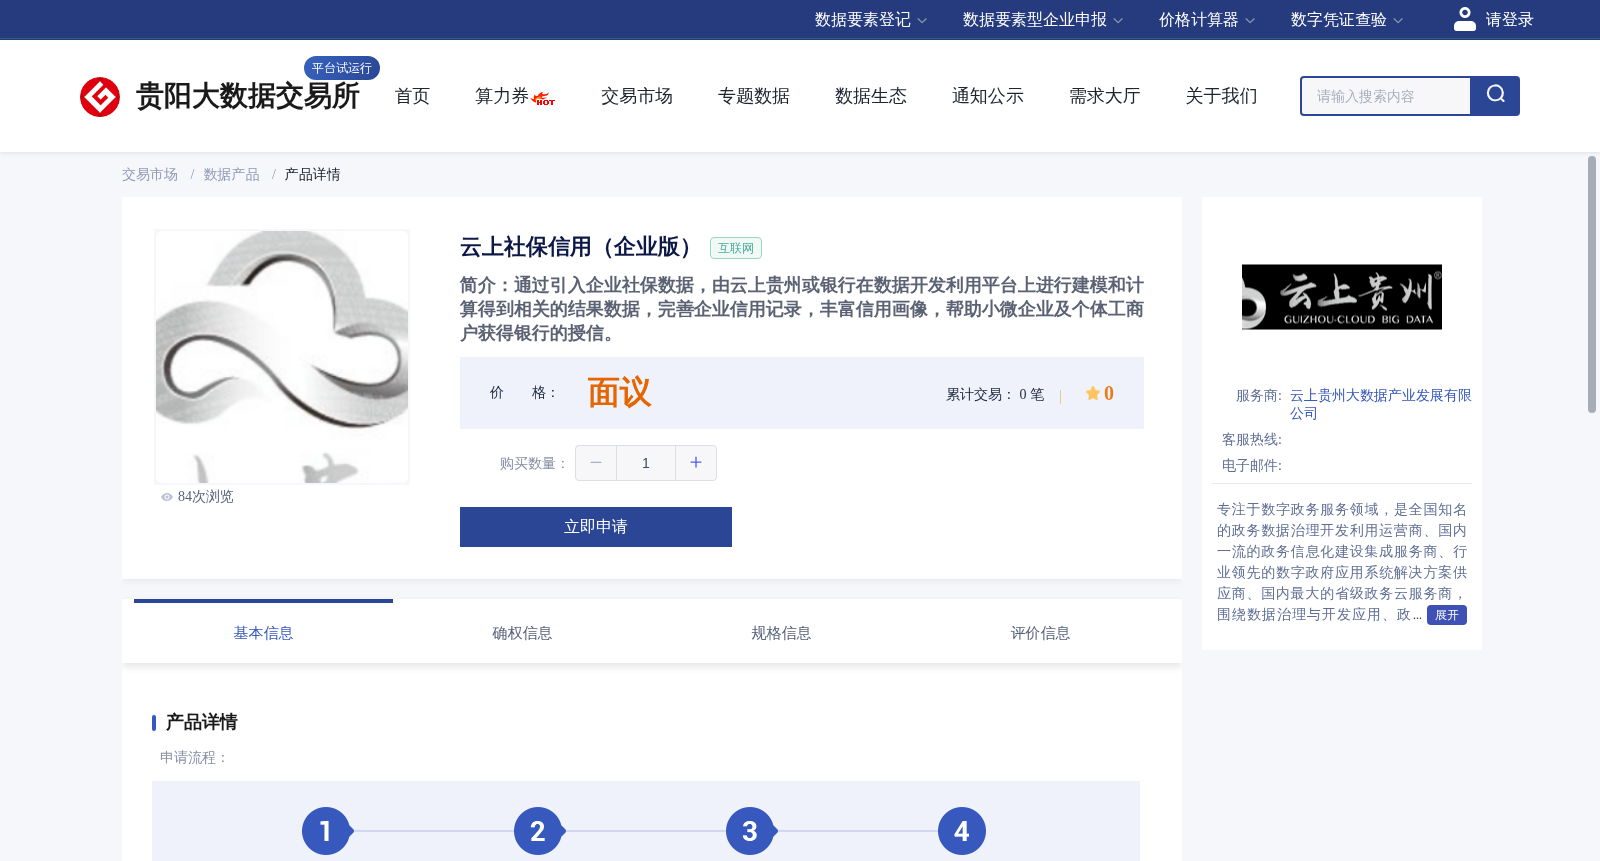Switch to the 确权信息 tab
This screenshot has width=1600, height=861.
[x=522, y=633]
